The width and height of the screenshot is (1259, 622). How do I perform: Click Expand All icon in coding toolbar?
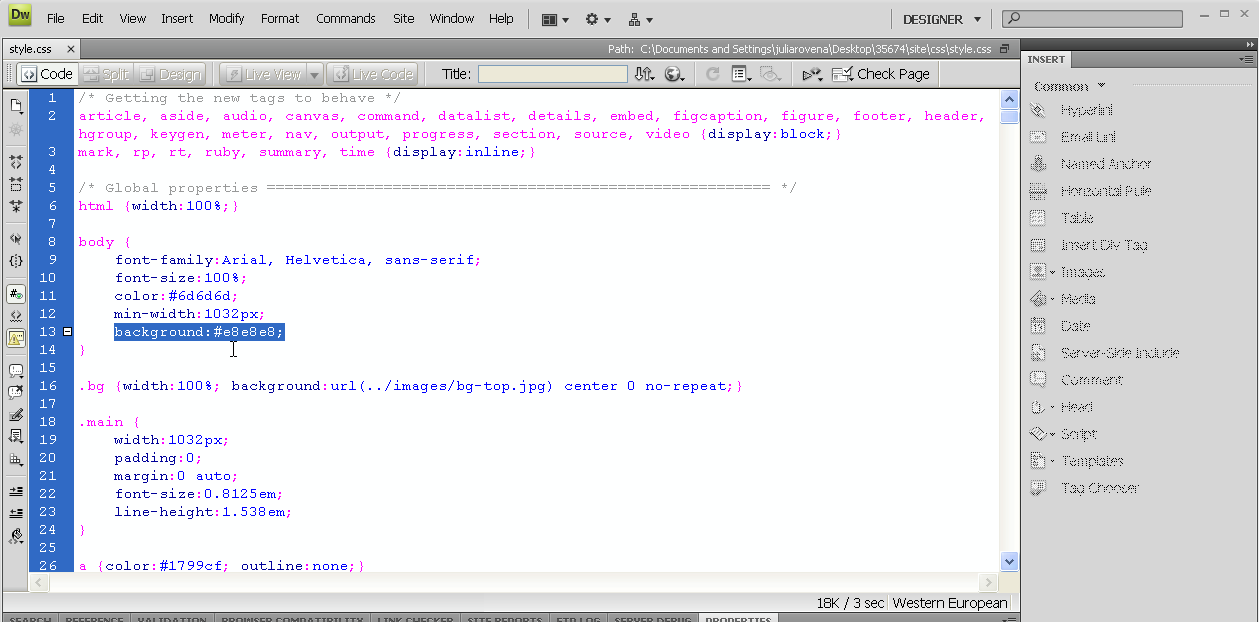[16, 207]
